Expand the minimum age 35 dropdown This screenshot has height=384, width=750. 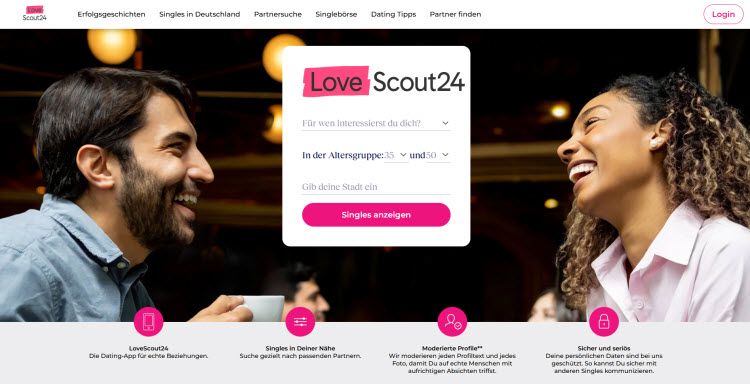point(396,155)
